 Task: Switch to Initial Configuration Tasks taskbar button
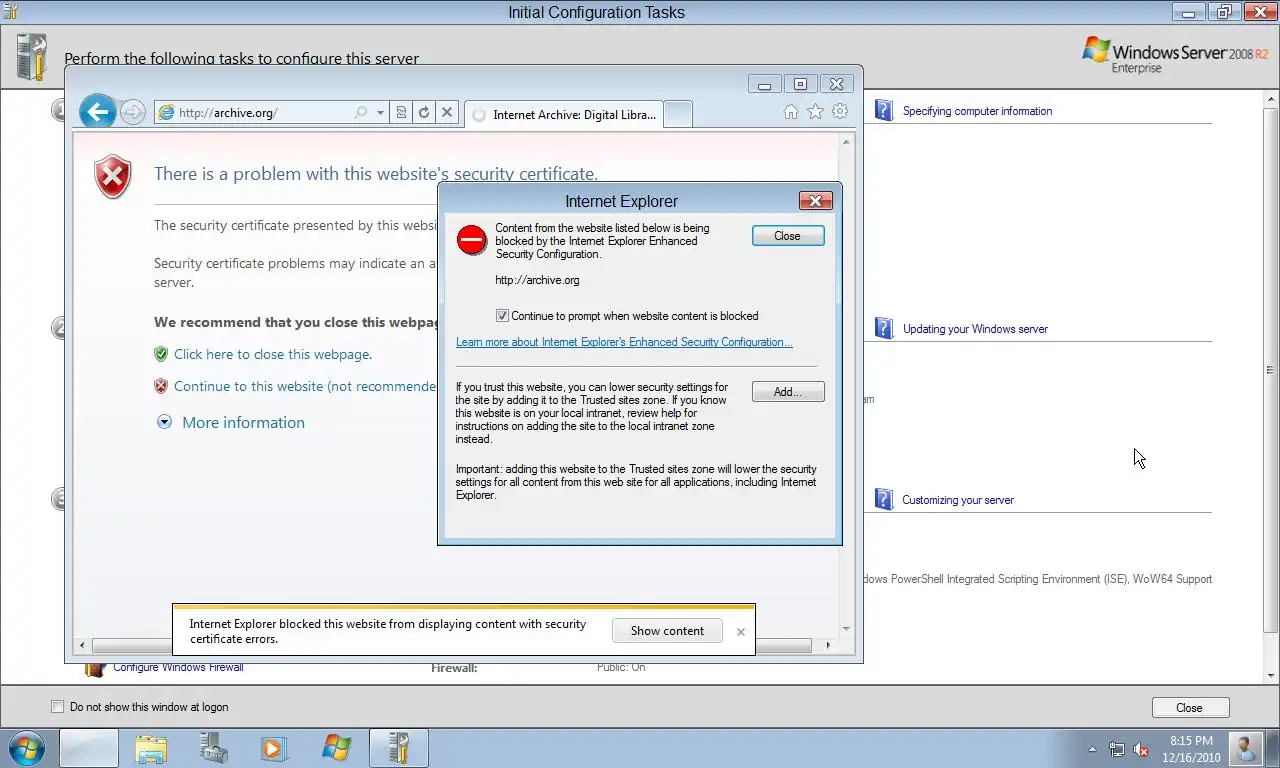point(398,748)
